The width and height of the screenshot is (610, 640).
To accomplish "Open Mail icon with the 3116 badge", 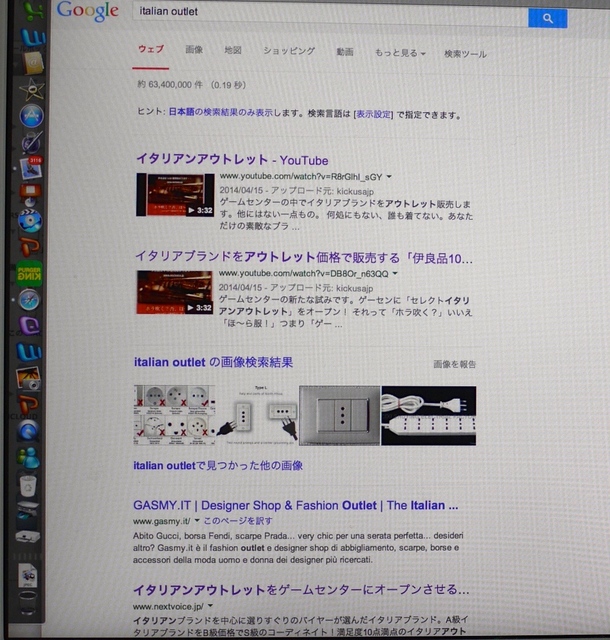I will click(x=31, y=168).
